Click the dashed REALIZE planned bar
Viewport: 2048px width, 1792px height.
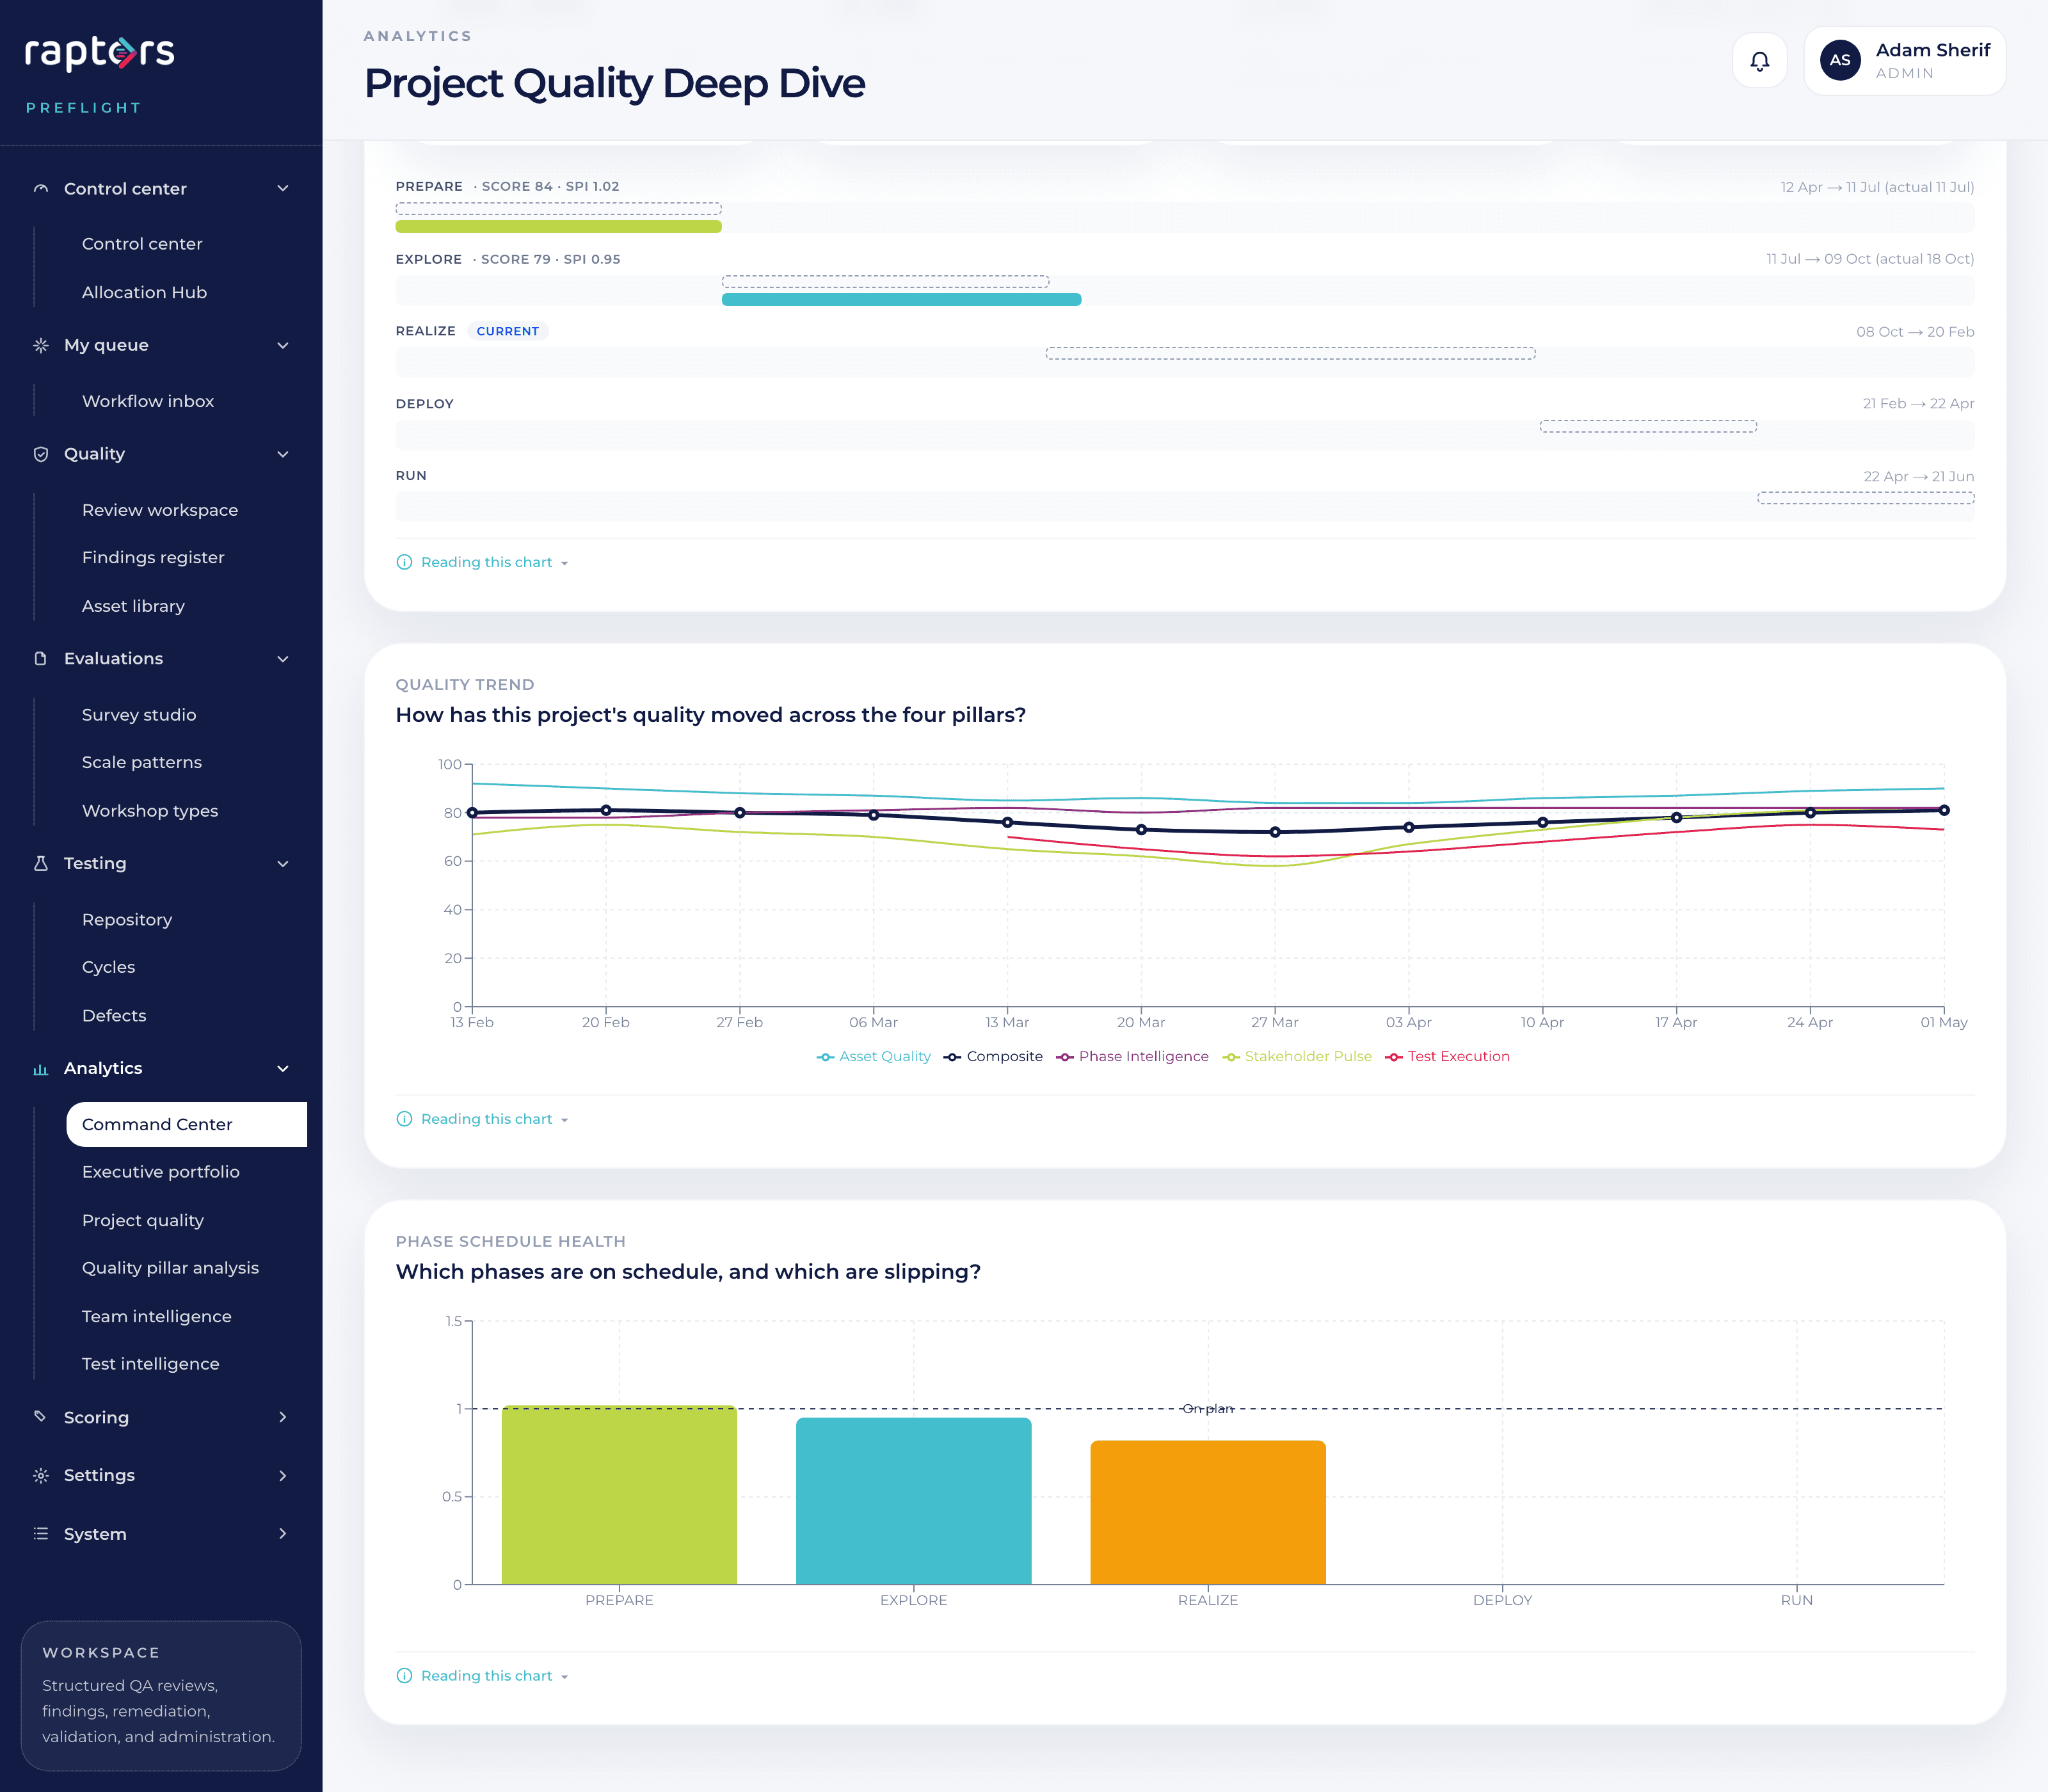[1290, 353]
